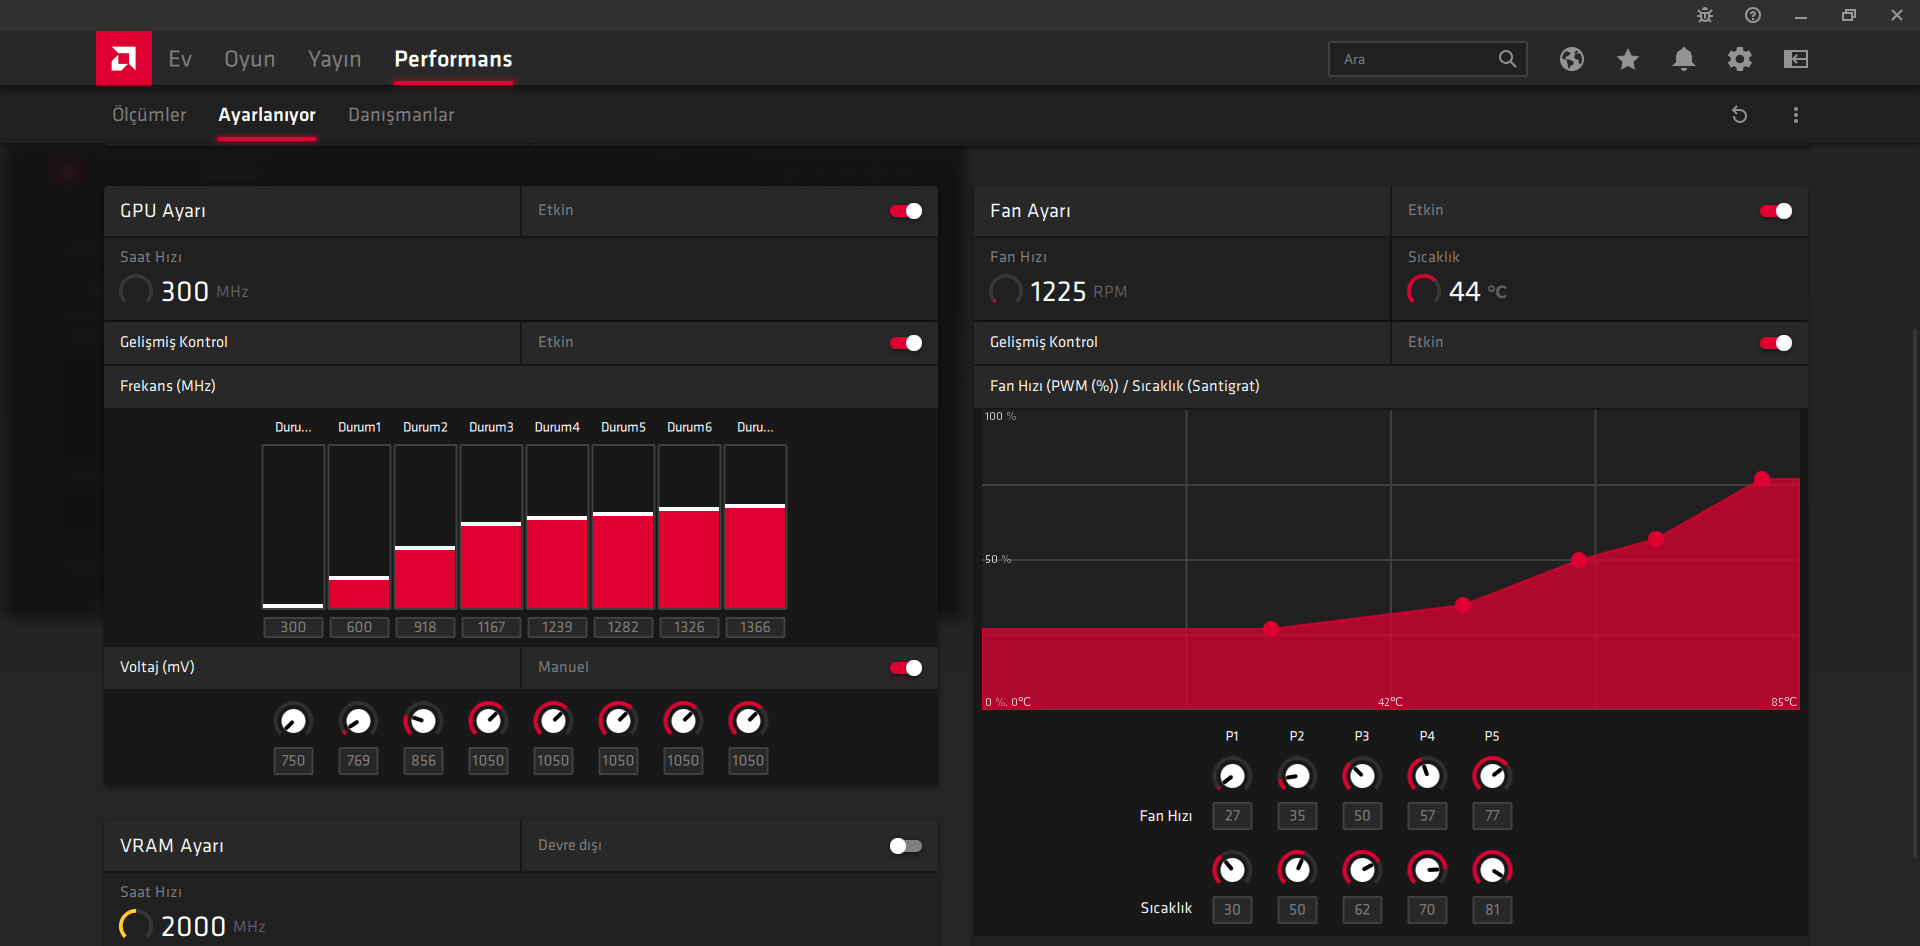The image size is (1920, 946).
Task: Click voltage field showing 750
Action: point(293,761)
